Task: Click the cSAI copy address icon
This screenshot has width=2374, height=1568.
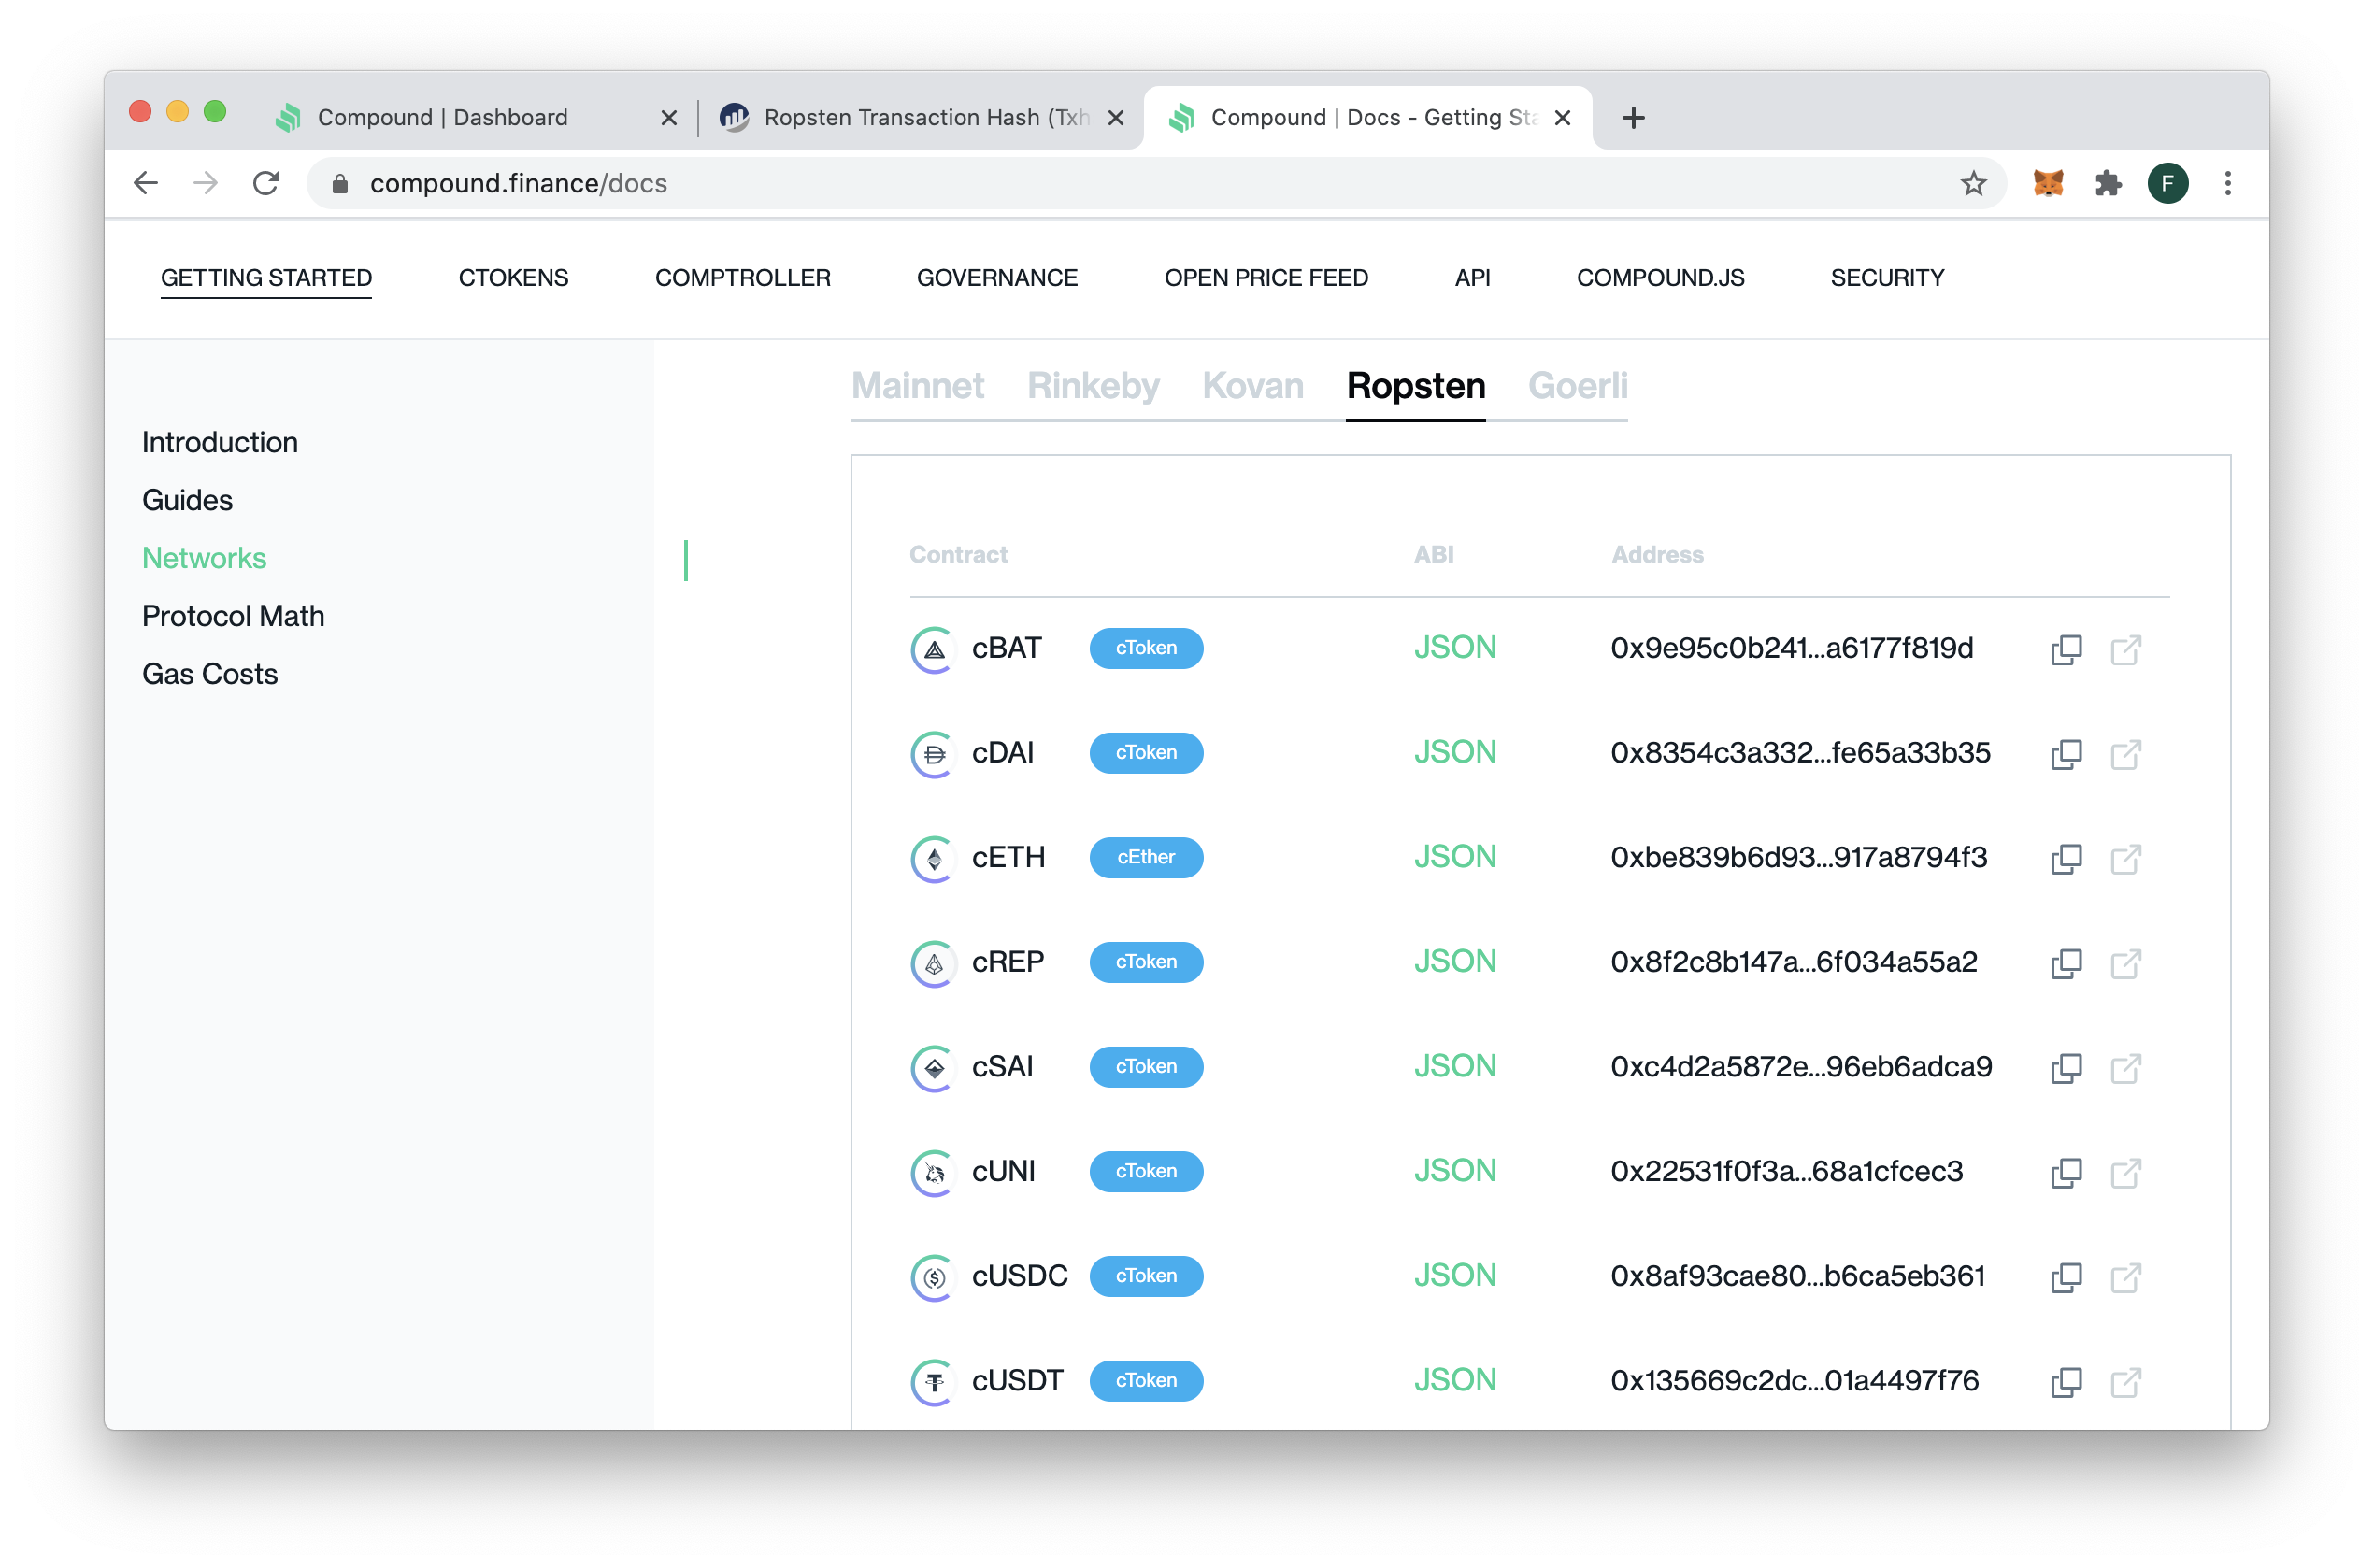Action: pos(2067,1067)
